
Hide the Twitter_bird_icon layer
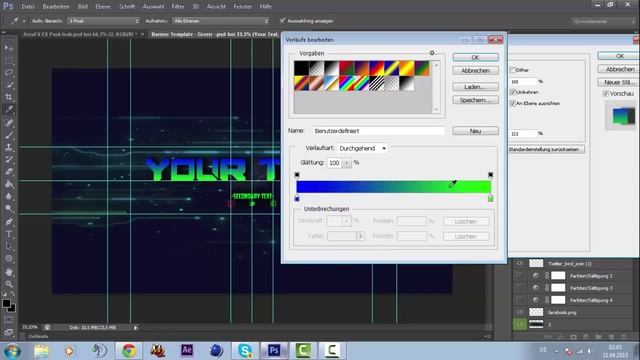coord(520,263)
